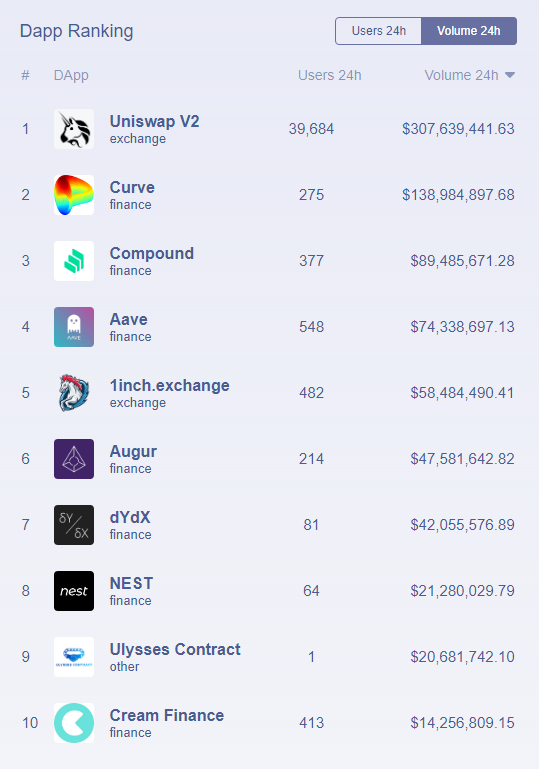Open the Cream Finance name link
539x769 pixels.
pyautogui.click(x=167, y=715)
